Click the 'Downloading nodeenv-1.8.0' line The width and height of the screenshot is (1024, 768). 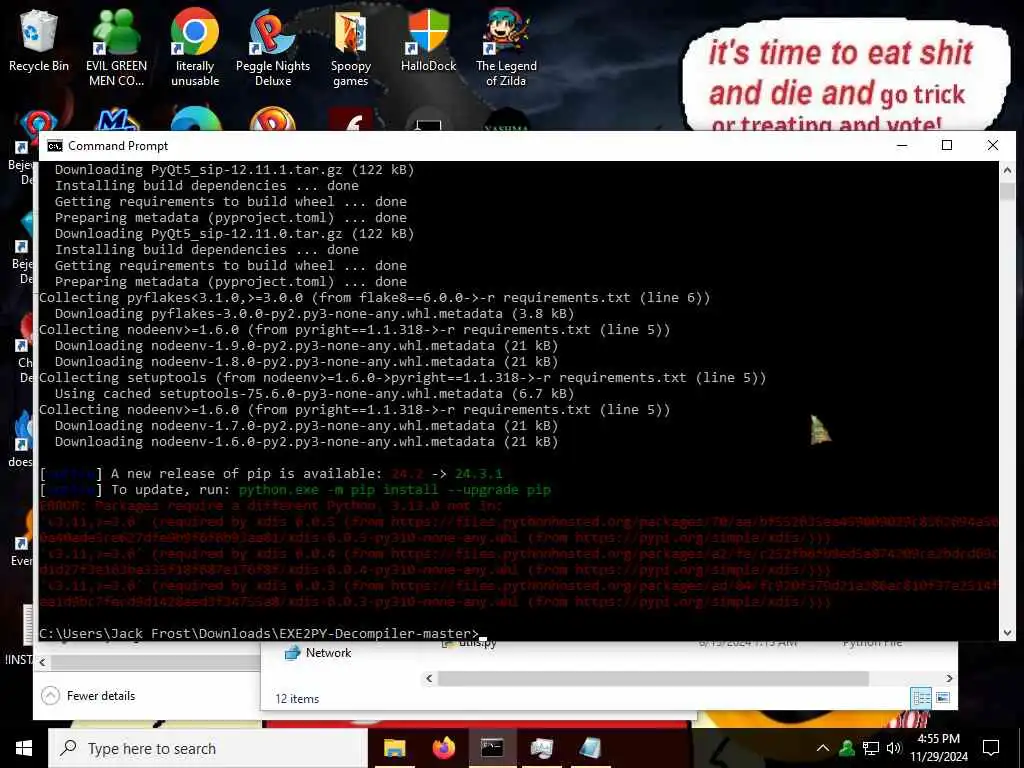pos(306,362)
